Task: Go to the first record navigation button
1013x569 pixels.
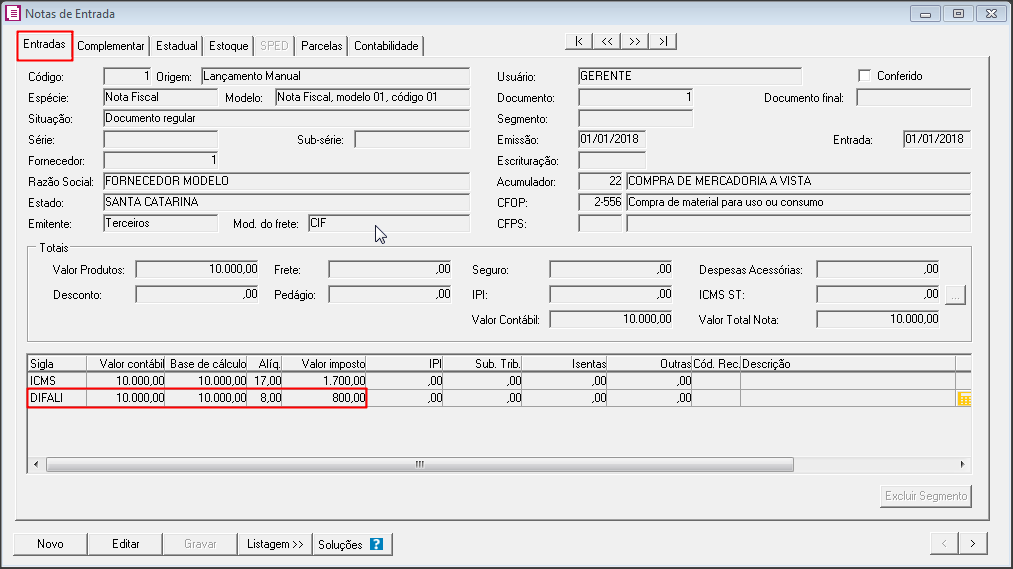Action: tap(578, 41)
